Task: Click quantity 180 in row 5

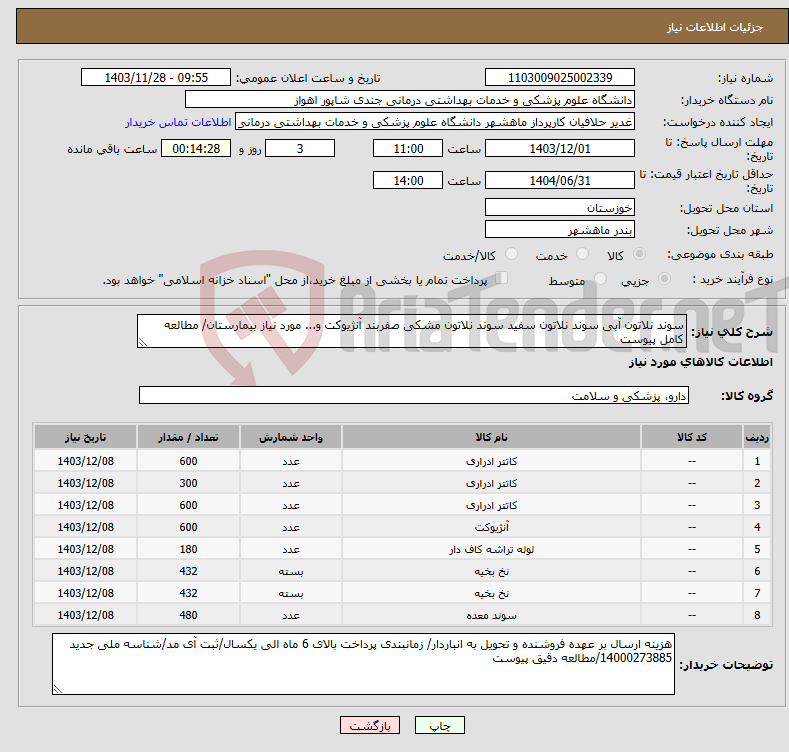Action: [x=188, y=549]
